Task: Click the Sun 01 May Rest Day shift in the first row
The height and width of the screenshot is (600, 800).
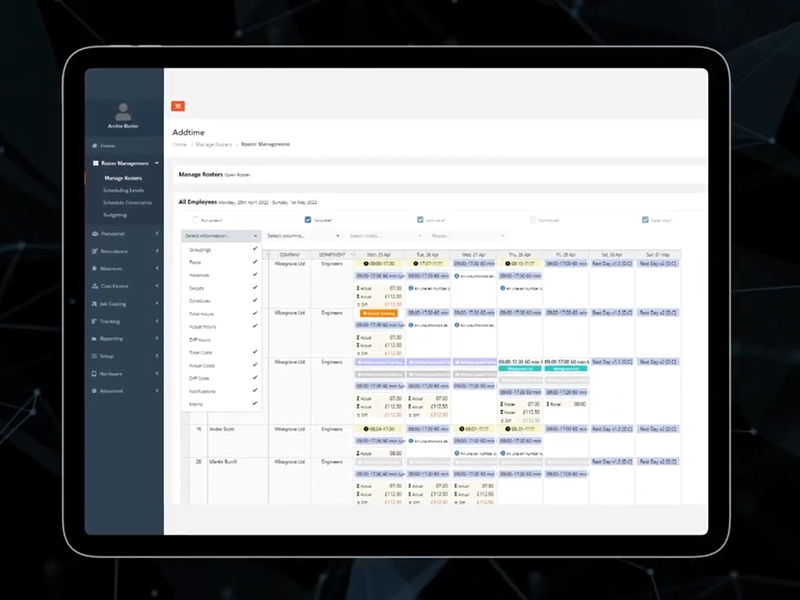Action: pyautogui.click(x=658, y=264)
